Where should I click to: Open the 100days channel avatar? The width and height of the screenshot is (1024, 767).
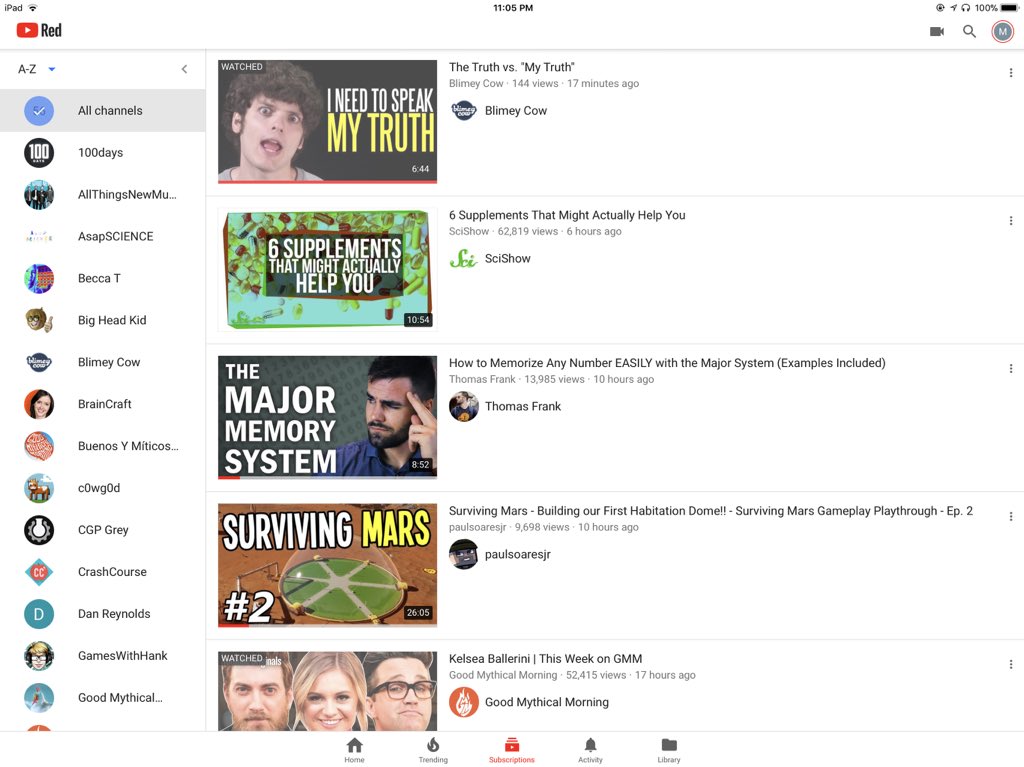coord(39,152)
